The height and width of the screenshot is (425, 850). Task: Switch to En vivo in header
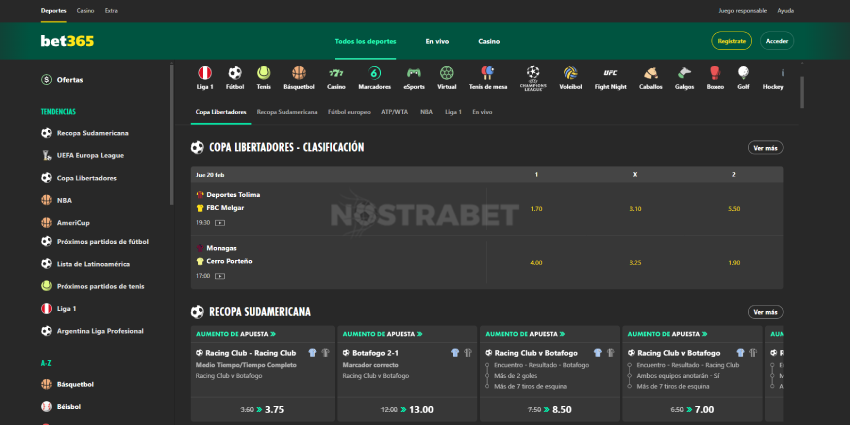[x=437, y=41]
